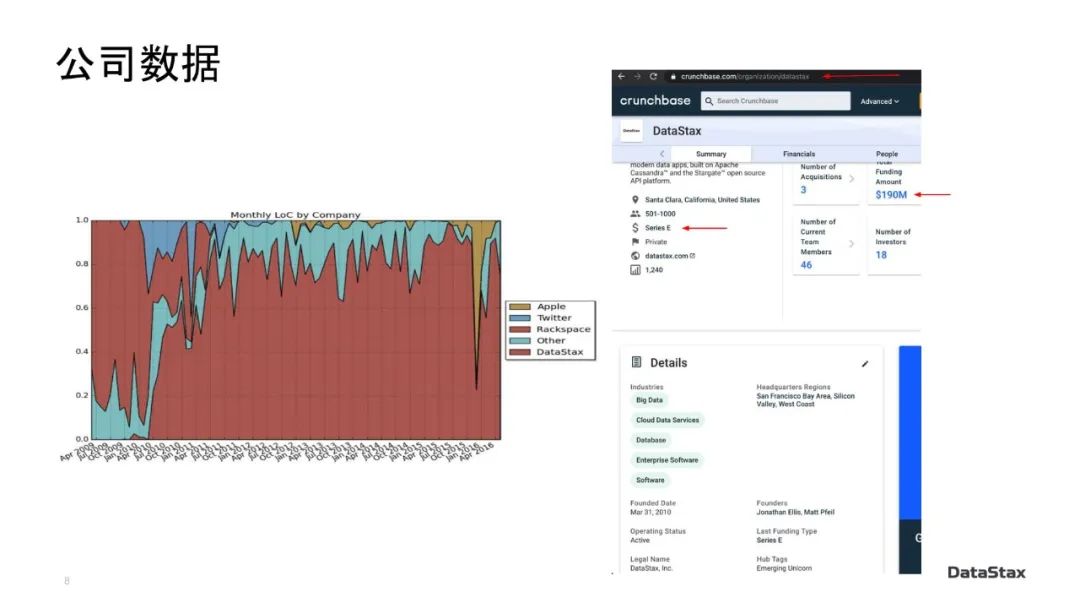Click the location pin icon
The image size is (1080, 608).
(635, 200)
